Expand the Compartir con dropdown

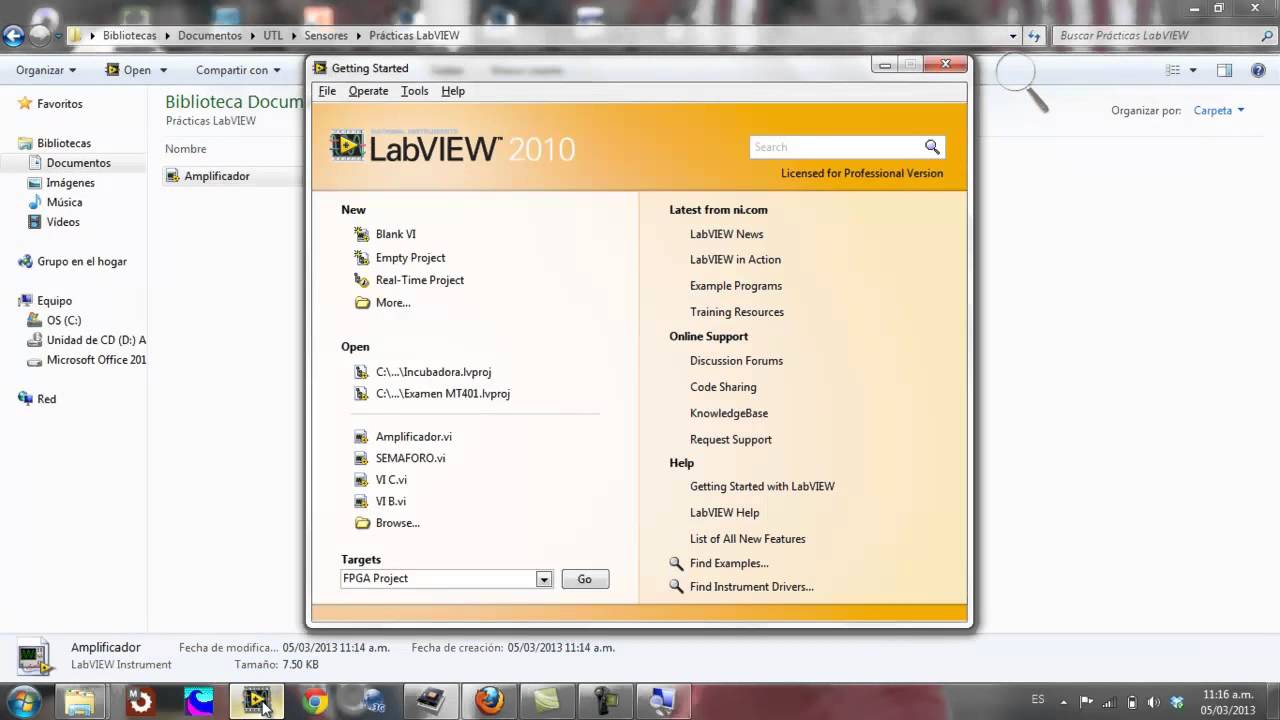tap(238, 70)
